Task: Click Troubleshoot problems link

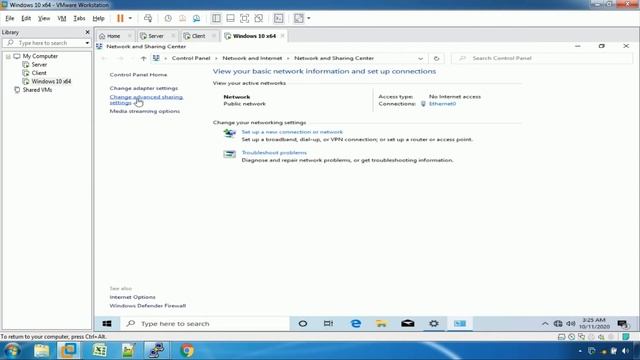Action: (274, 153)
